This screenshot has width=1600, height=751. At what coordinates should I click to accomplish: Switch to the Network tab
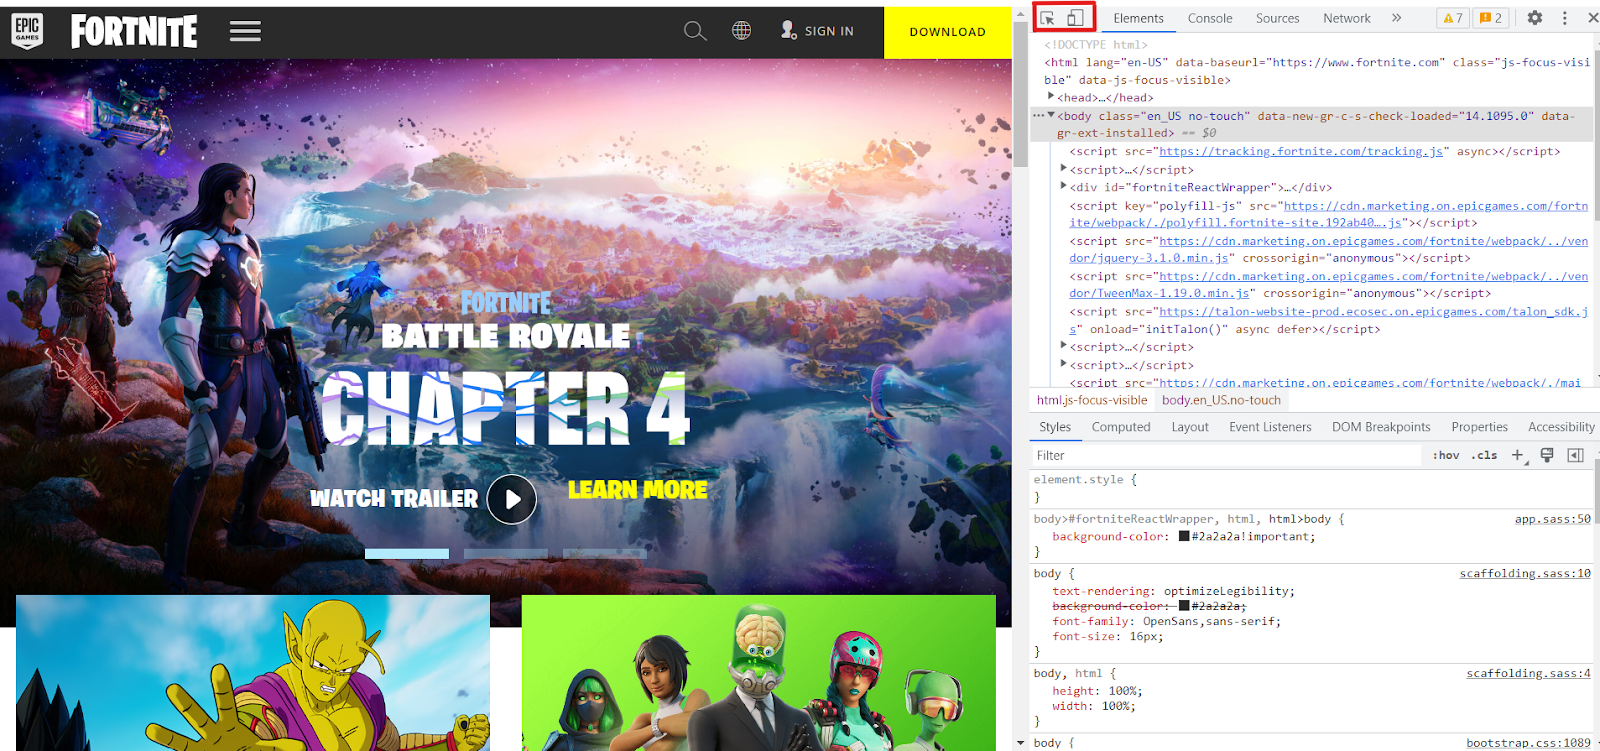pyautogui.click(x=1347, y=18)
